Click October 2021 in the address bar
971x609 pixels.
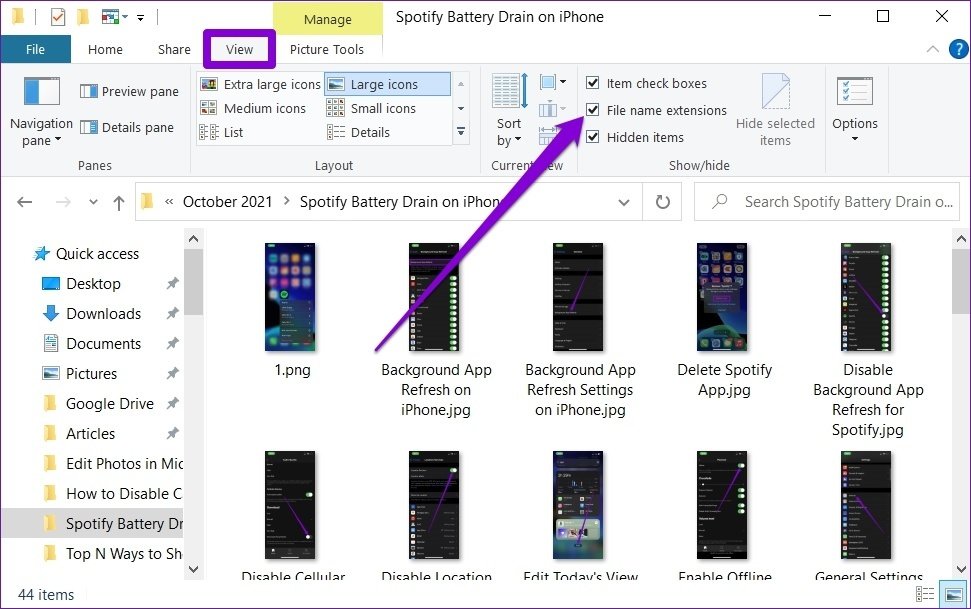point(227,202)
